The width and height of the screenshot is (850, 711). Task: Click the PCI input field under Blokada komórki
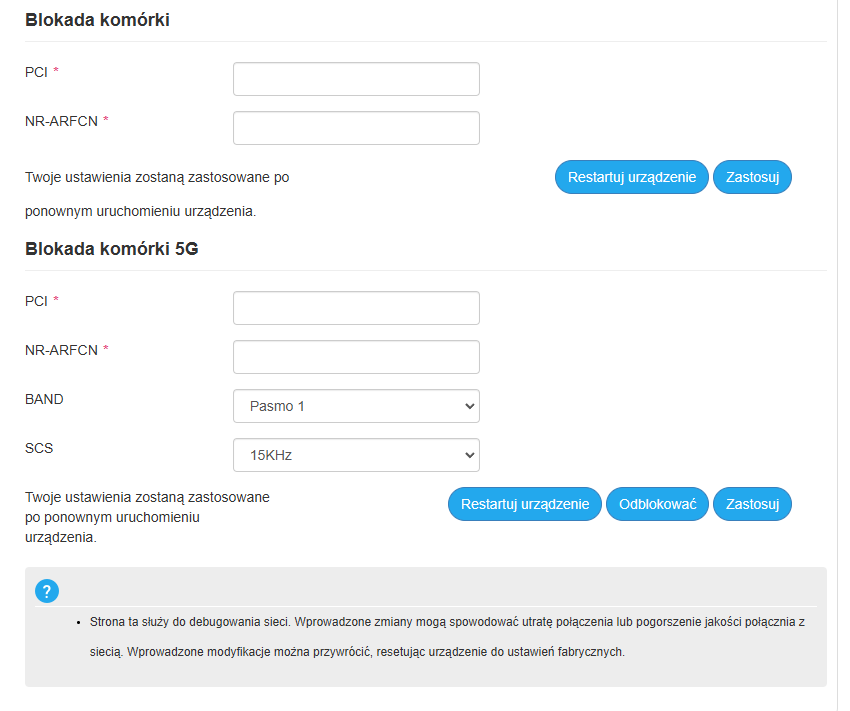tap(355, 78)
